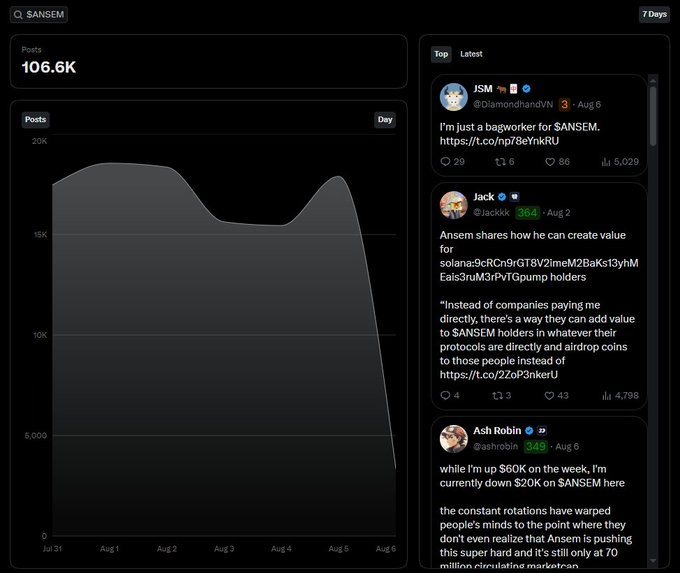Click views icon showing 5,029
Viewport: 680px width, 573px height.
pyautogui.click(x=606, y=162)
